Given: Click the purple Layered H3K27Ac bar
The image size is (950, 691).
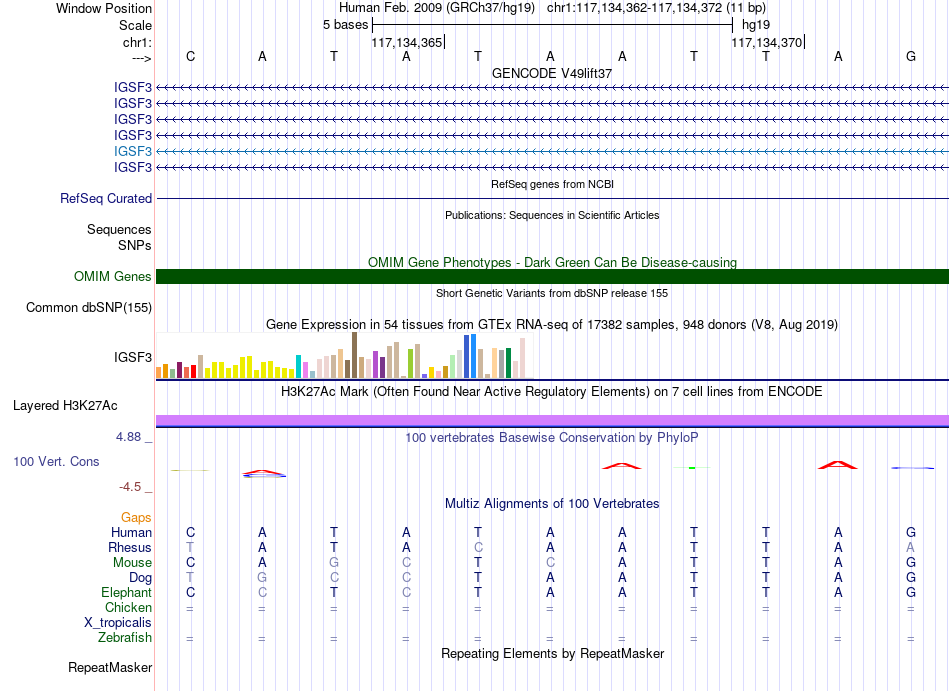Looking at the screenshot, I should [552, 420].
